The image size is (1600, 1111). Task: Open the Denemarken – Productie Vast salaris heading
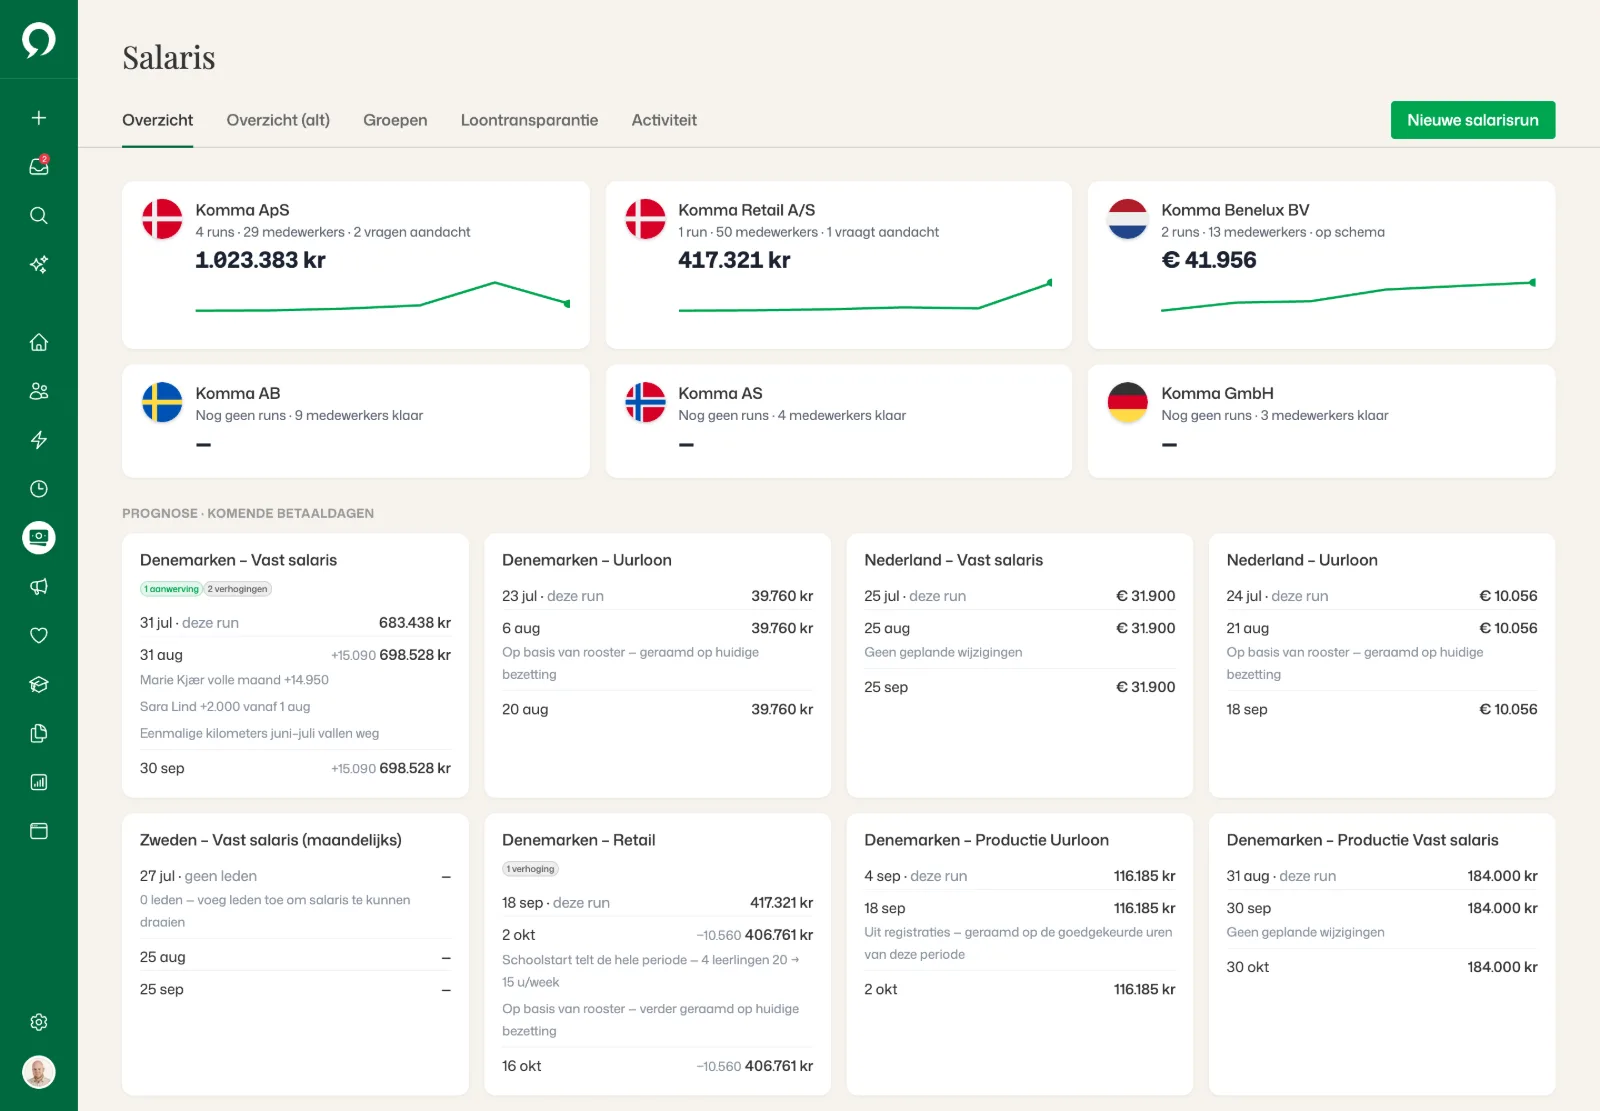1362,840
